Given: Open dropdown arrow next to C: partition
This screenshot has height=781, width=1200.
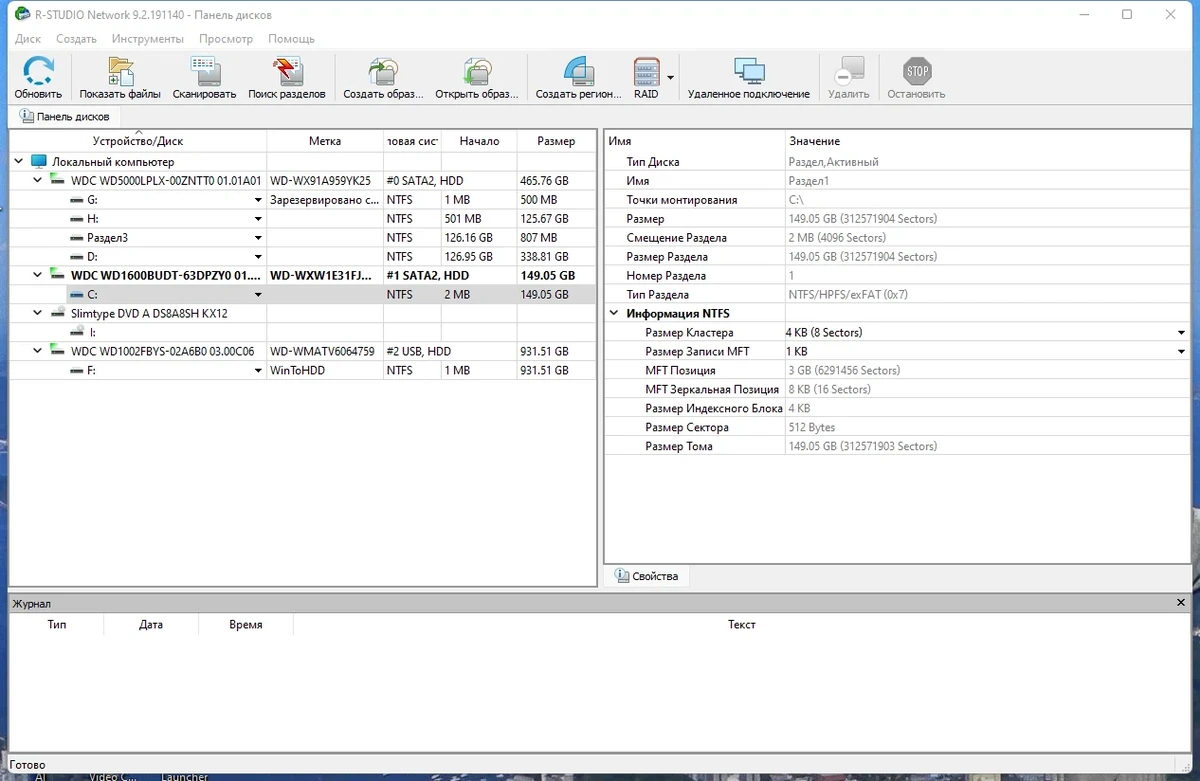Looking at the screenshot, I should (258, 295).
